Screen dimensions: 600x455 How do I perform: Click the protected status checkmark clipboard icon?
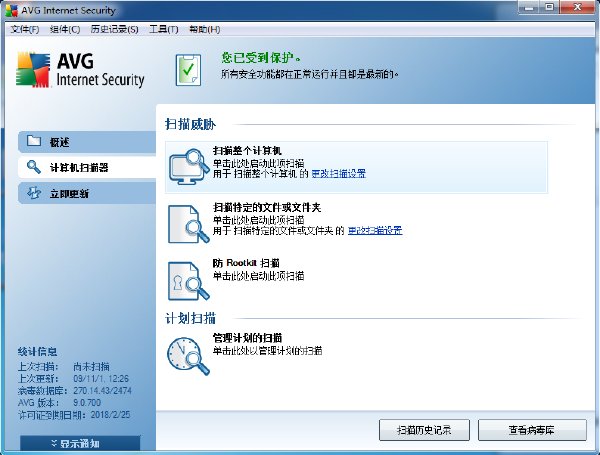click(188, 70)
